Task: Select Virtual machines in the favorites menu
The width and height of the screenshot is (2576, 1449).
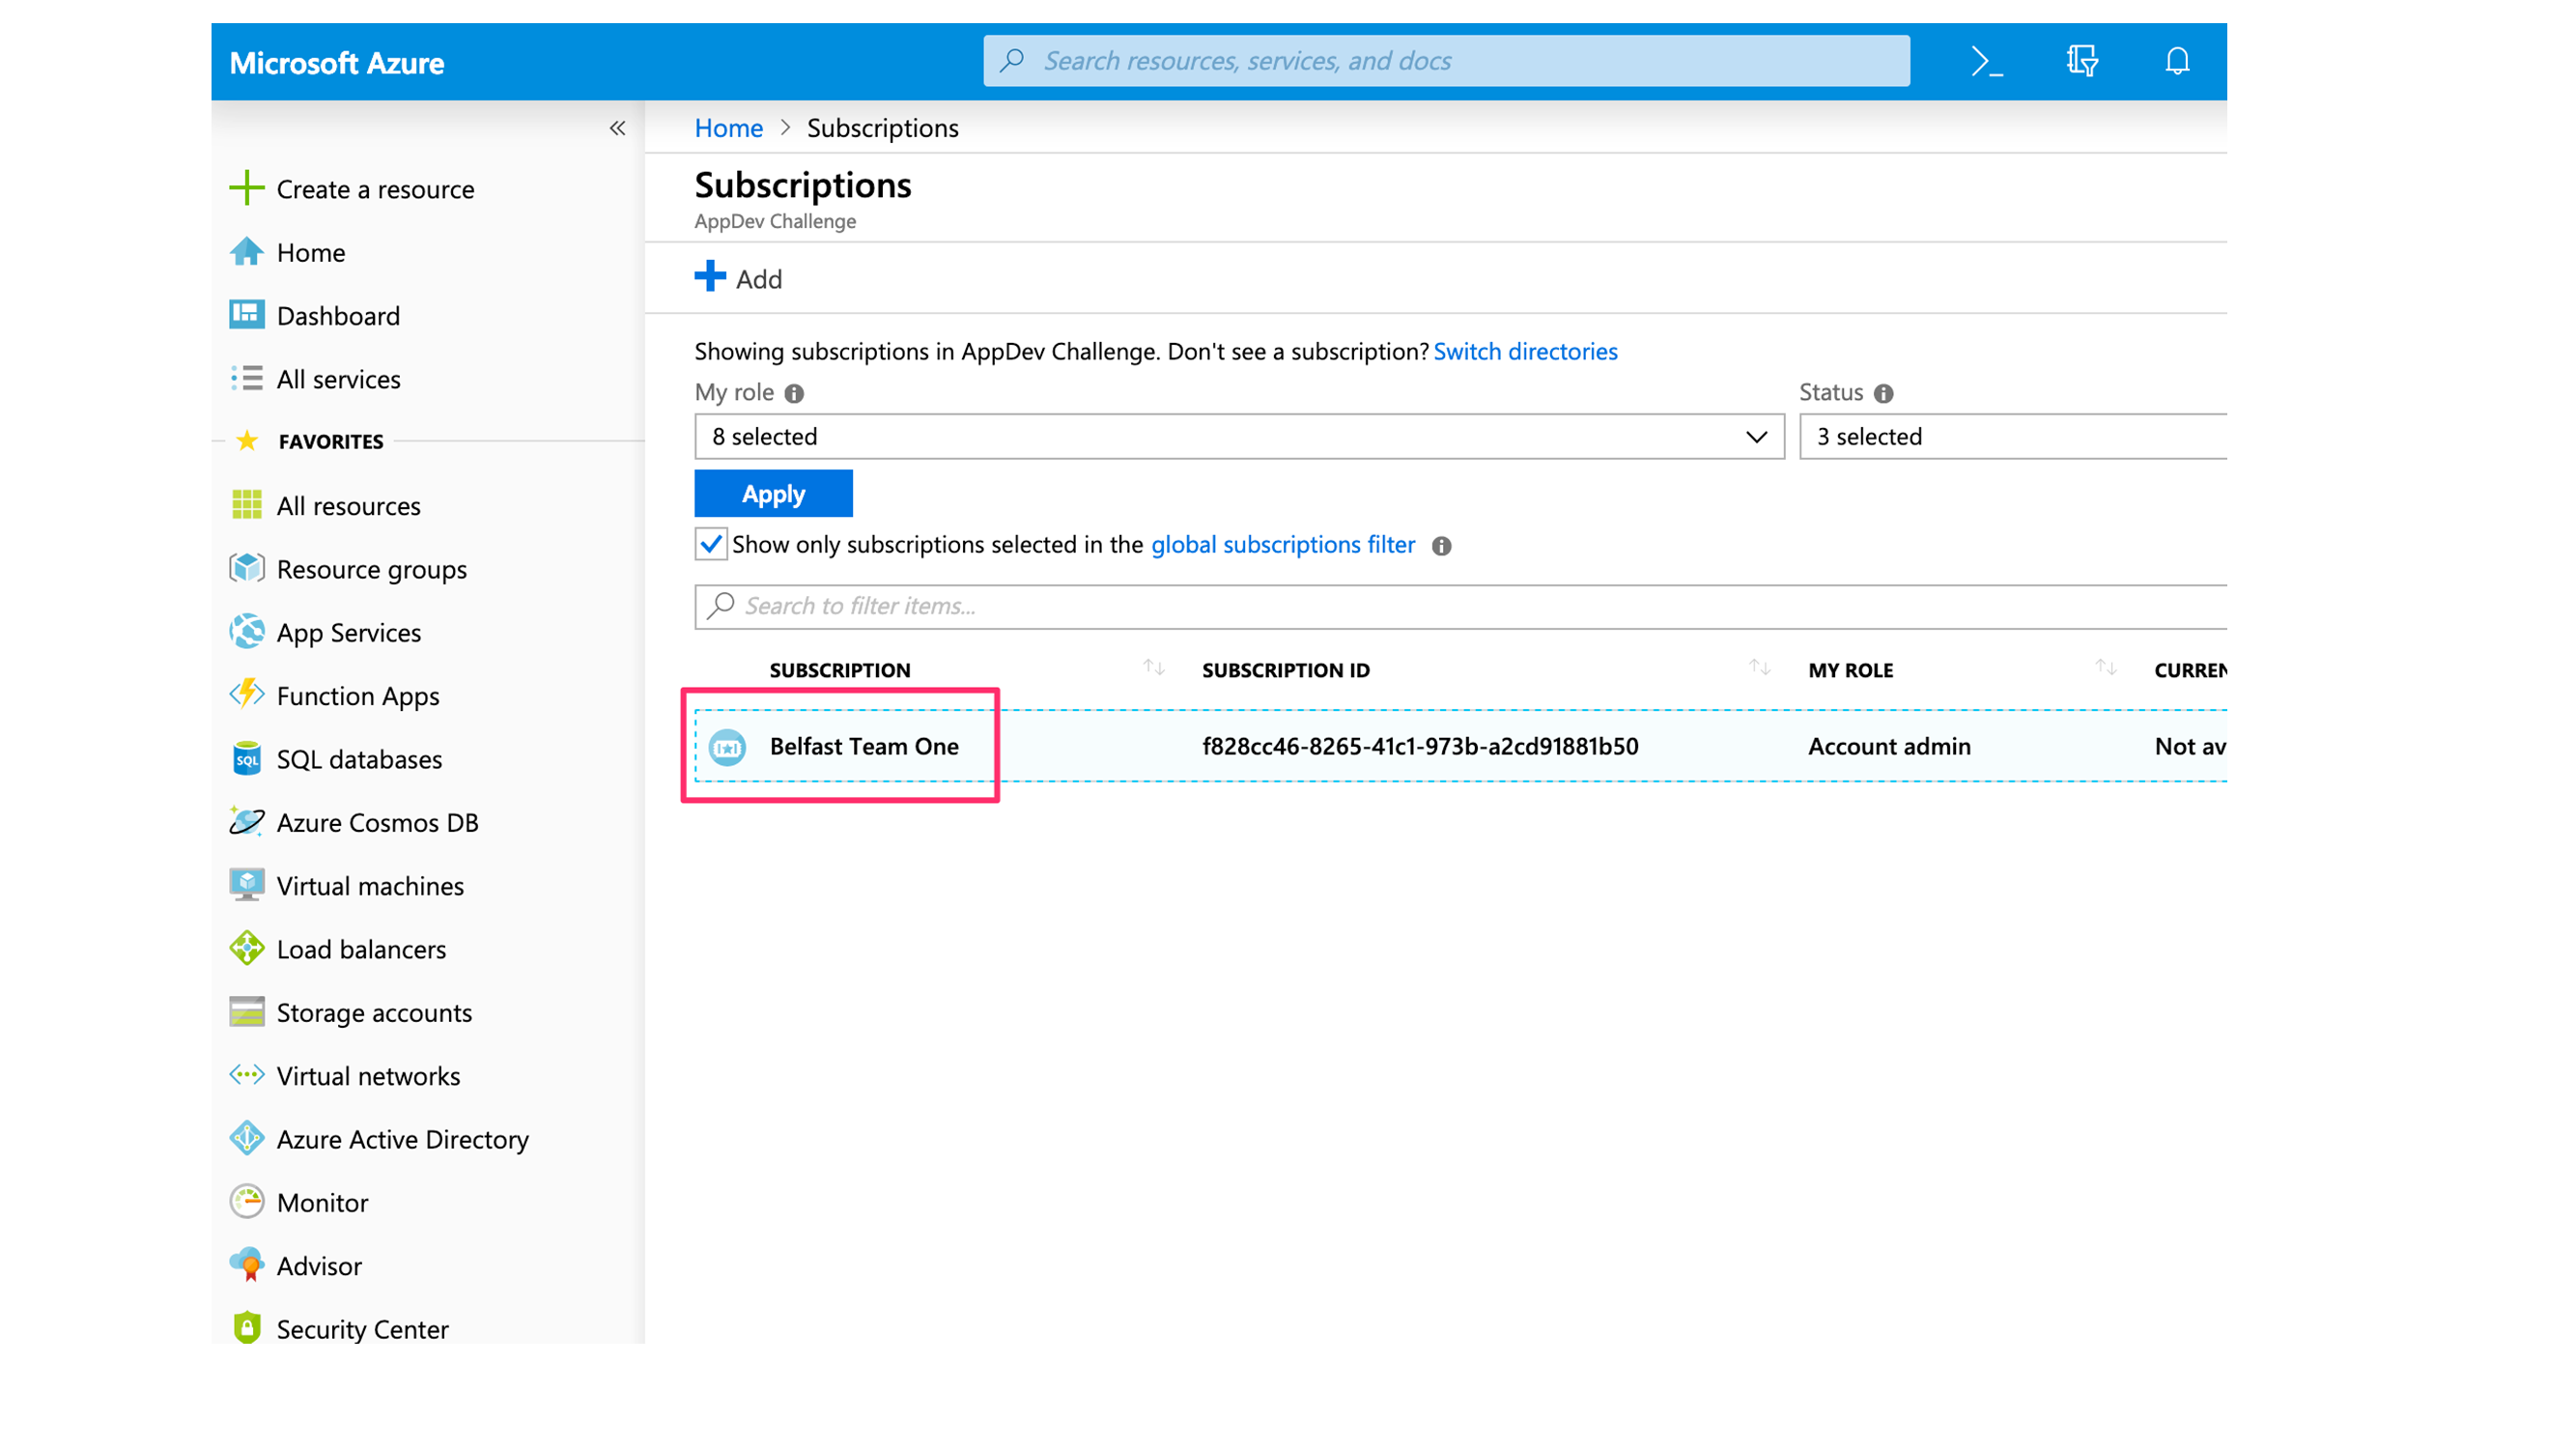Action: point(370,886)
